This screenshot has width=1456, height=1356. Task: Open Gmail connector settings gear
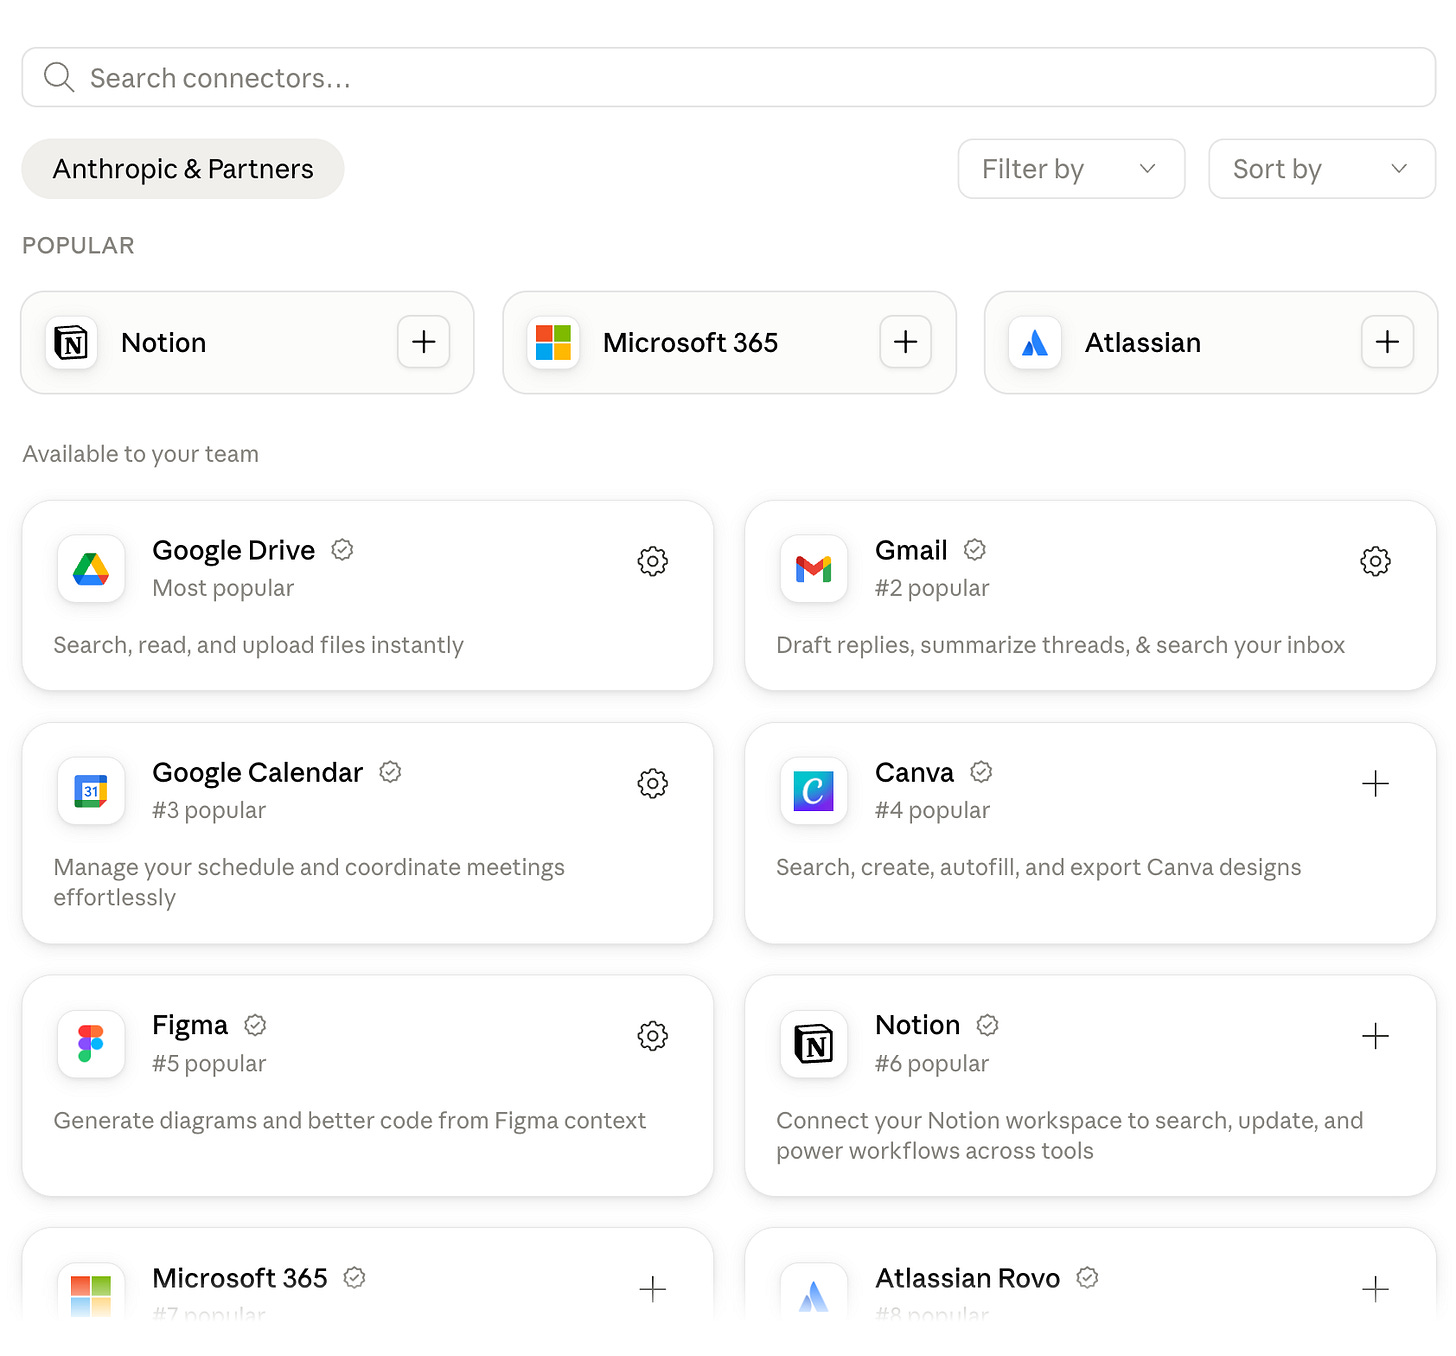[x=1376, y=561]
